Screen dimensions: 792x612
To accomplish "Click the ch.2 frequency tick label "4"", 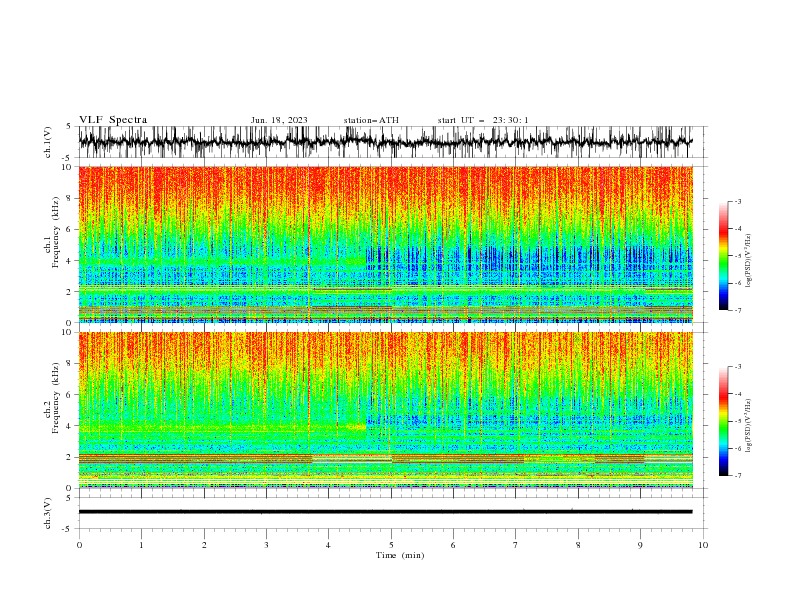I will pos(69,426).
